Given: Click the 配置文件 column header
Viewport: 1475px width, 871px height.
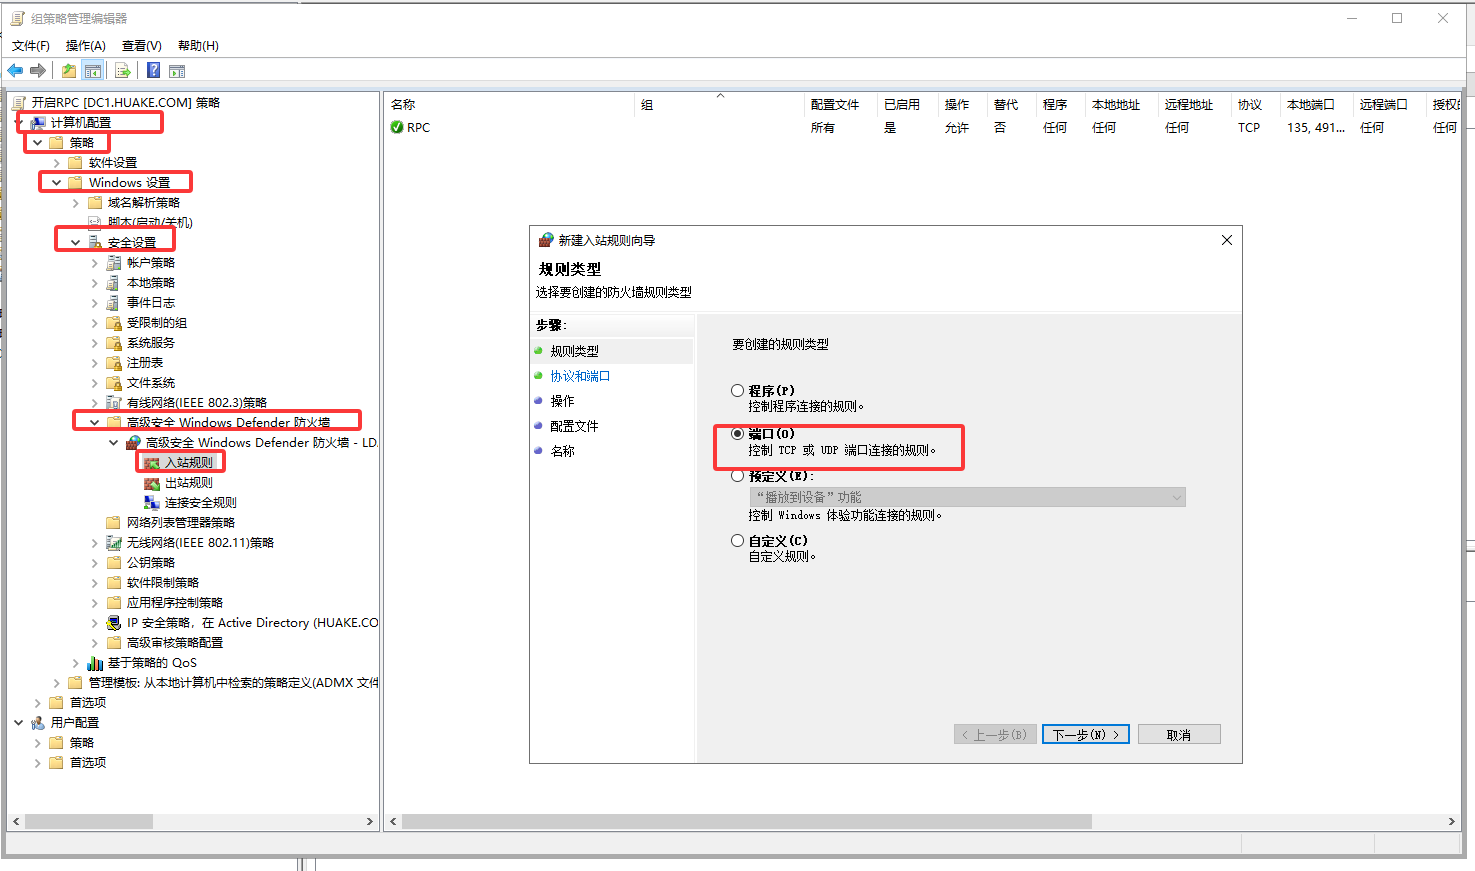Looking at the screenshot, I should pos(841,104).
